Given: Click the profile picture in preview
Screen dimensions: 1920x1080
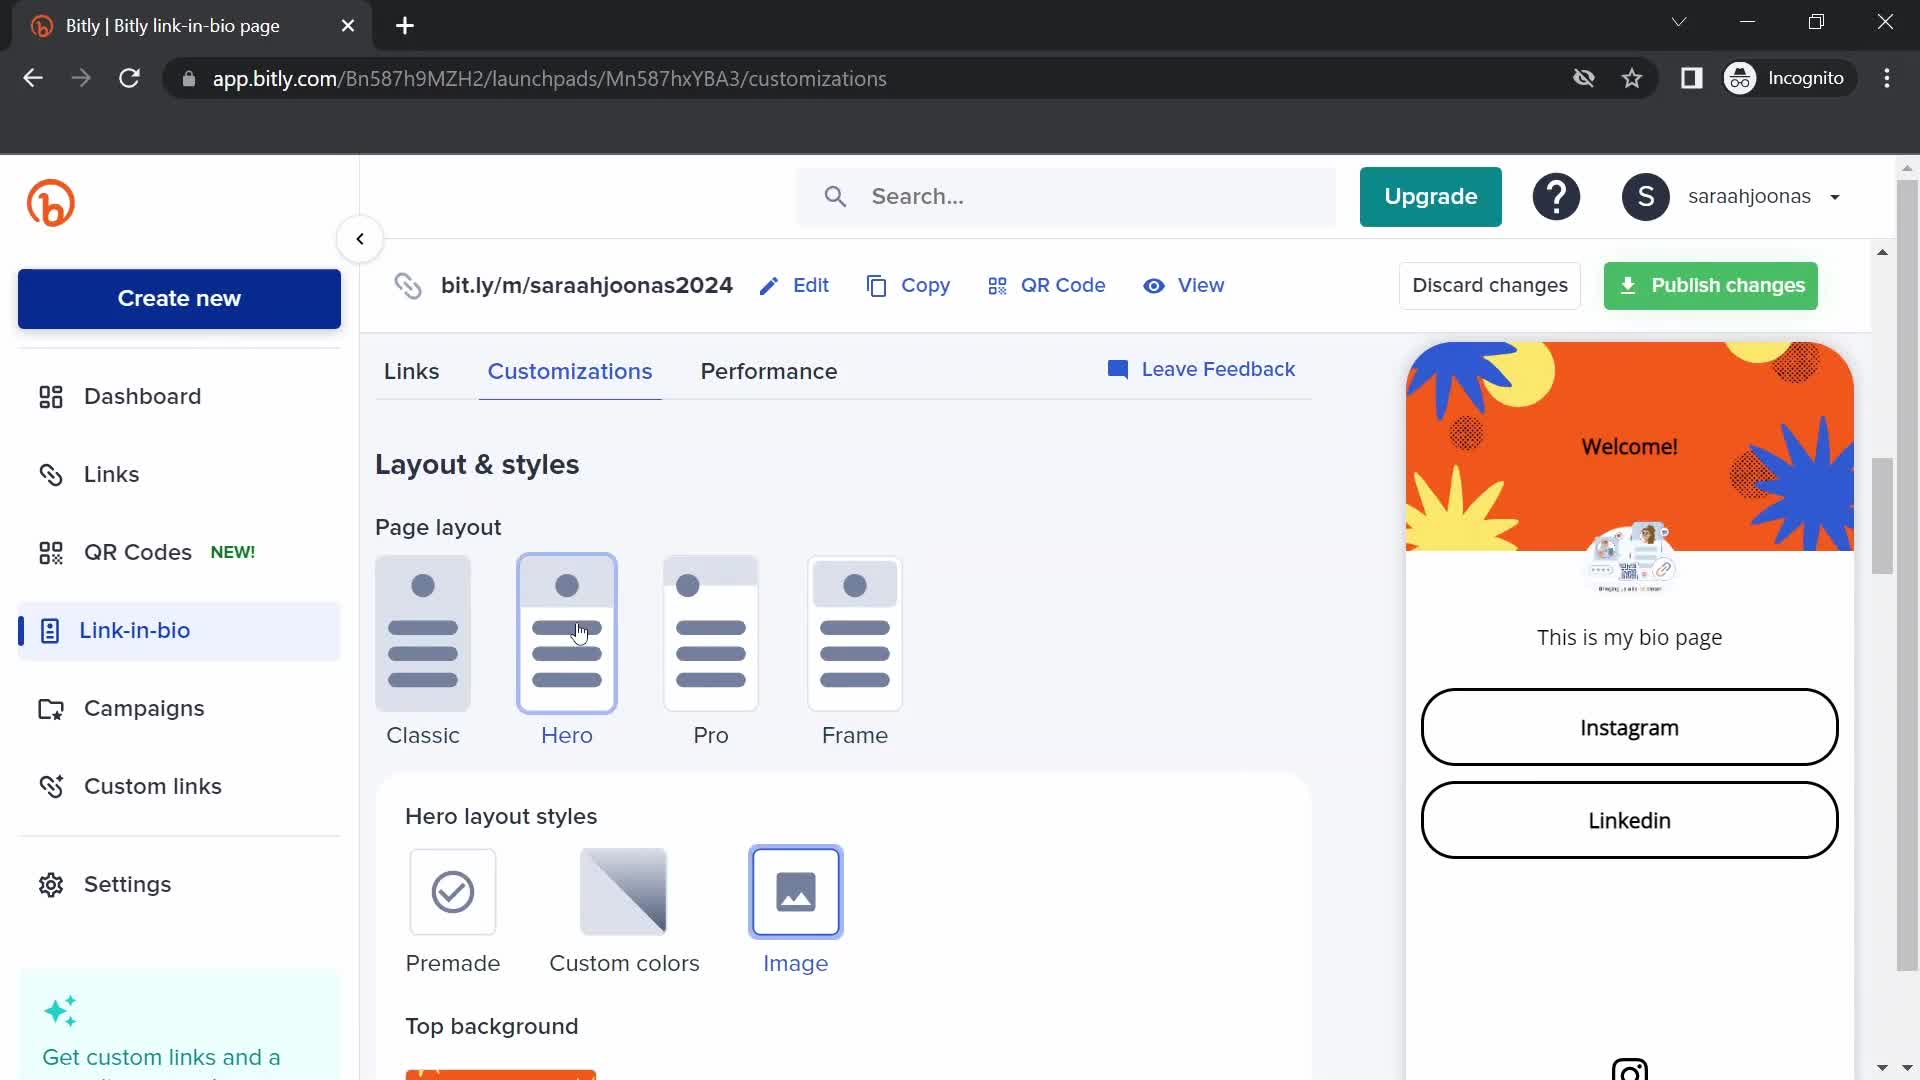Looking at the screenshot, I should [x=1630, y=558].
